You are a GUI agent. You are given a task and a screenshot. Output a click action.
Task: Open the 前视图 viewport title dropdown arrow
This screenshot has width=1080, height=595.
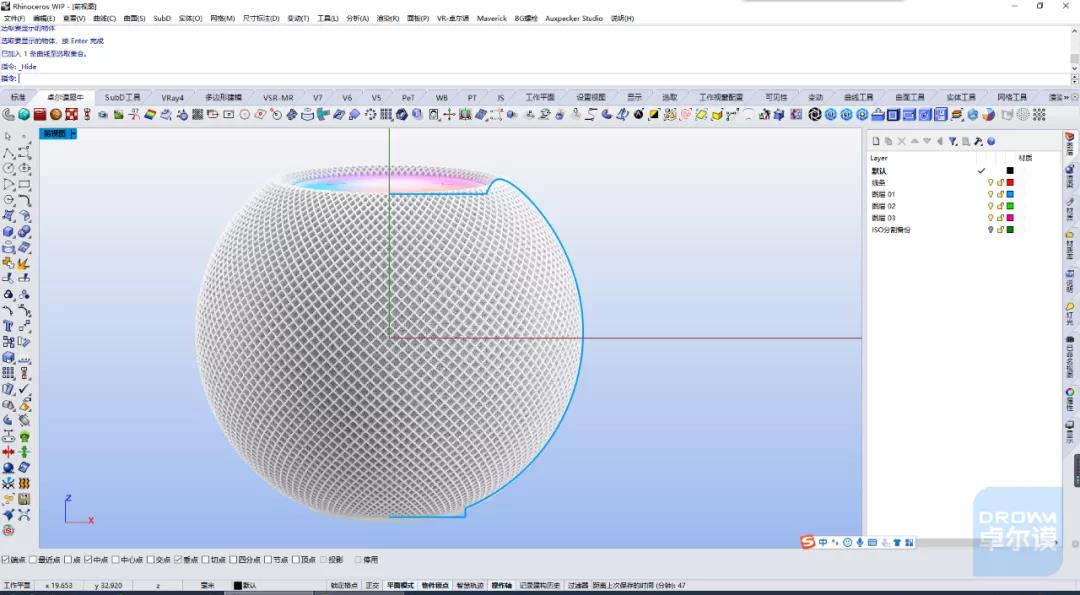(x=74, y=134)
